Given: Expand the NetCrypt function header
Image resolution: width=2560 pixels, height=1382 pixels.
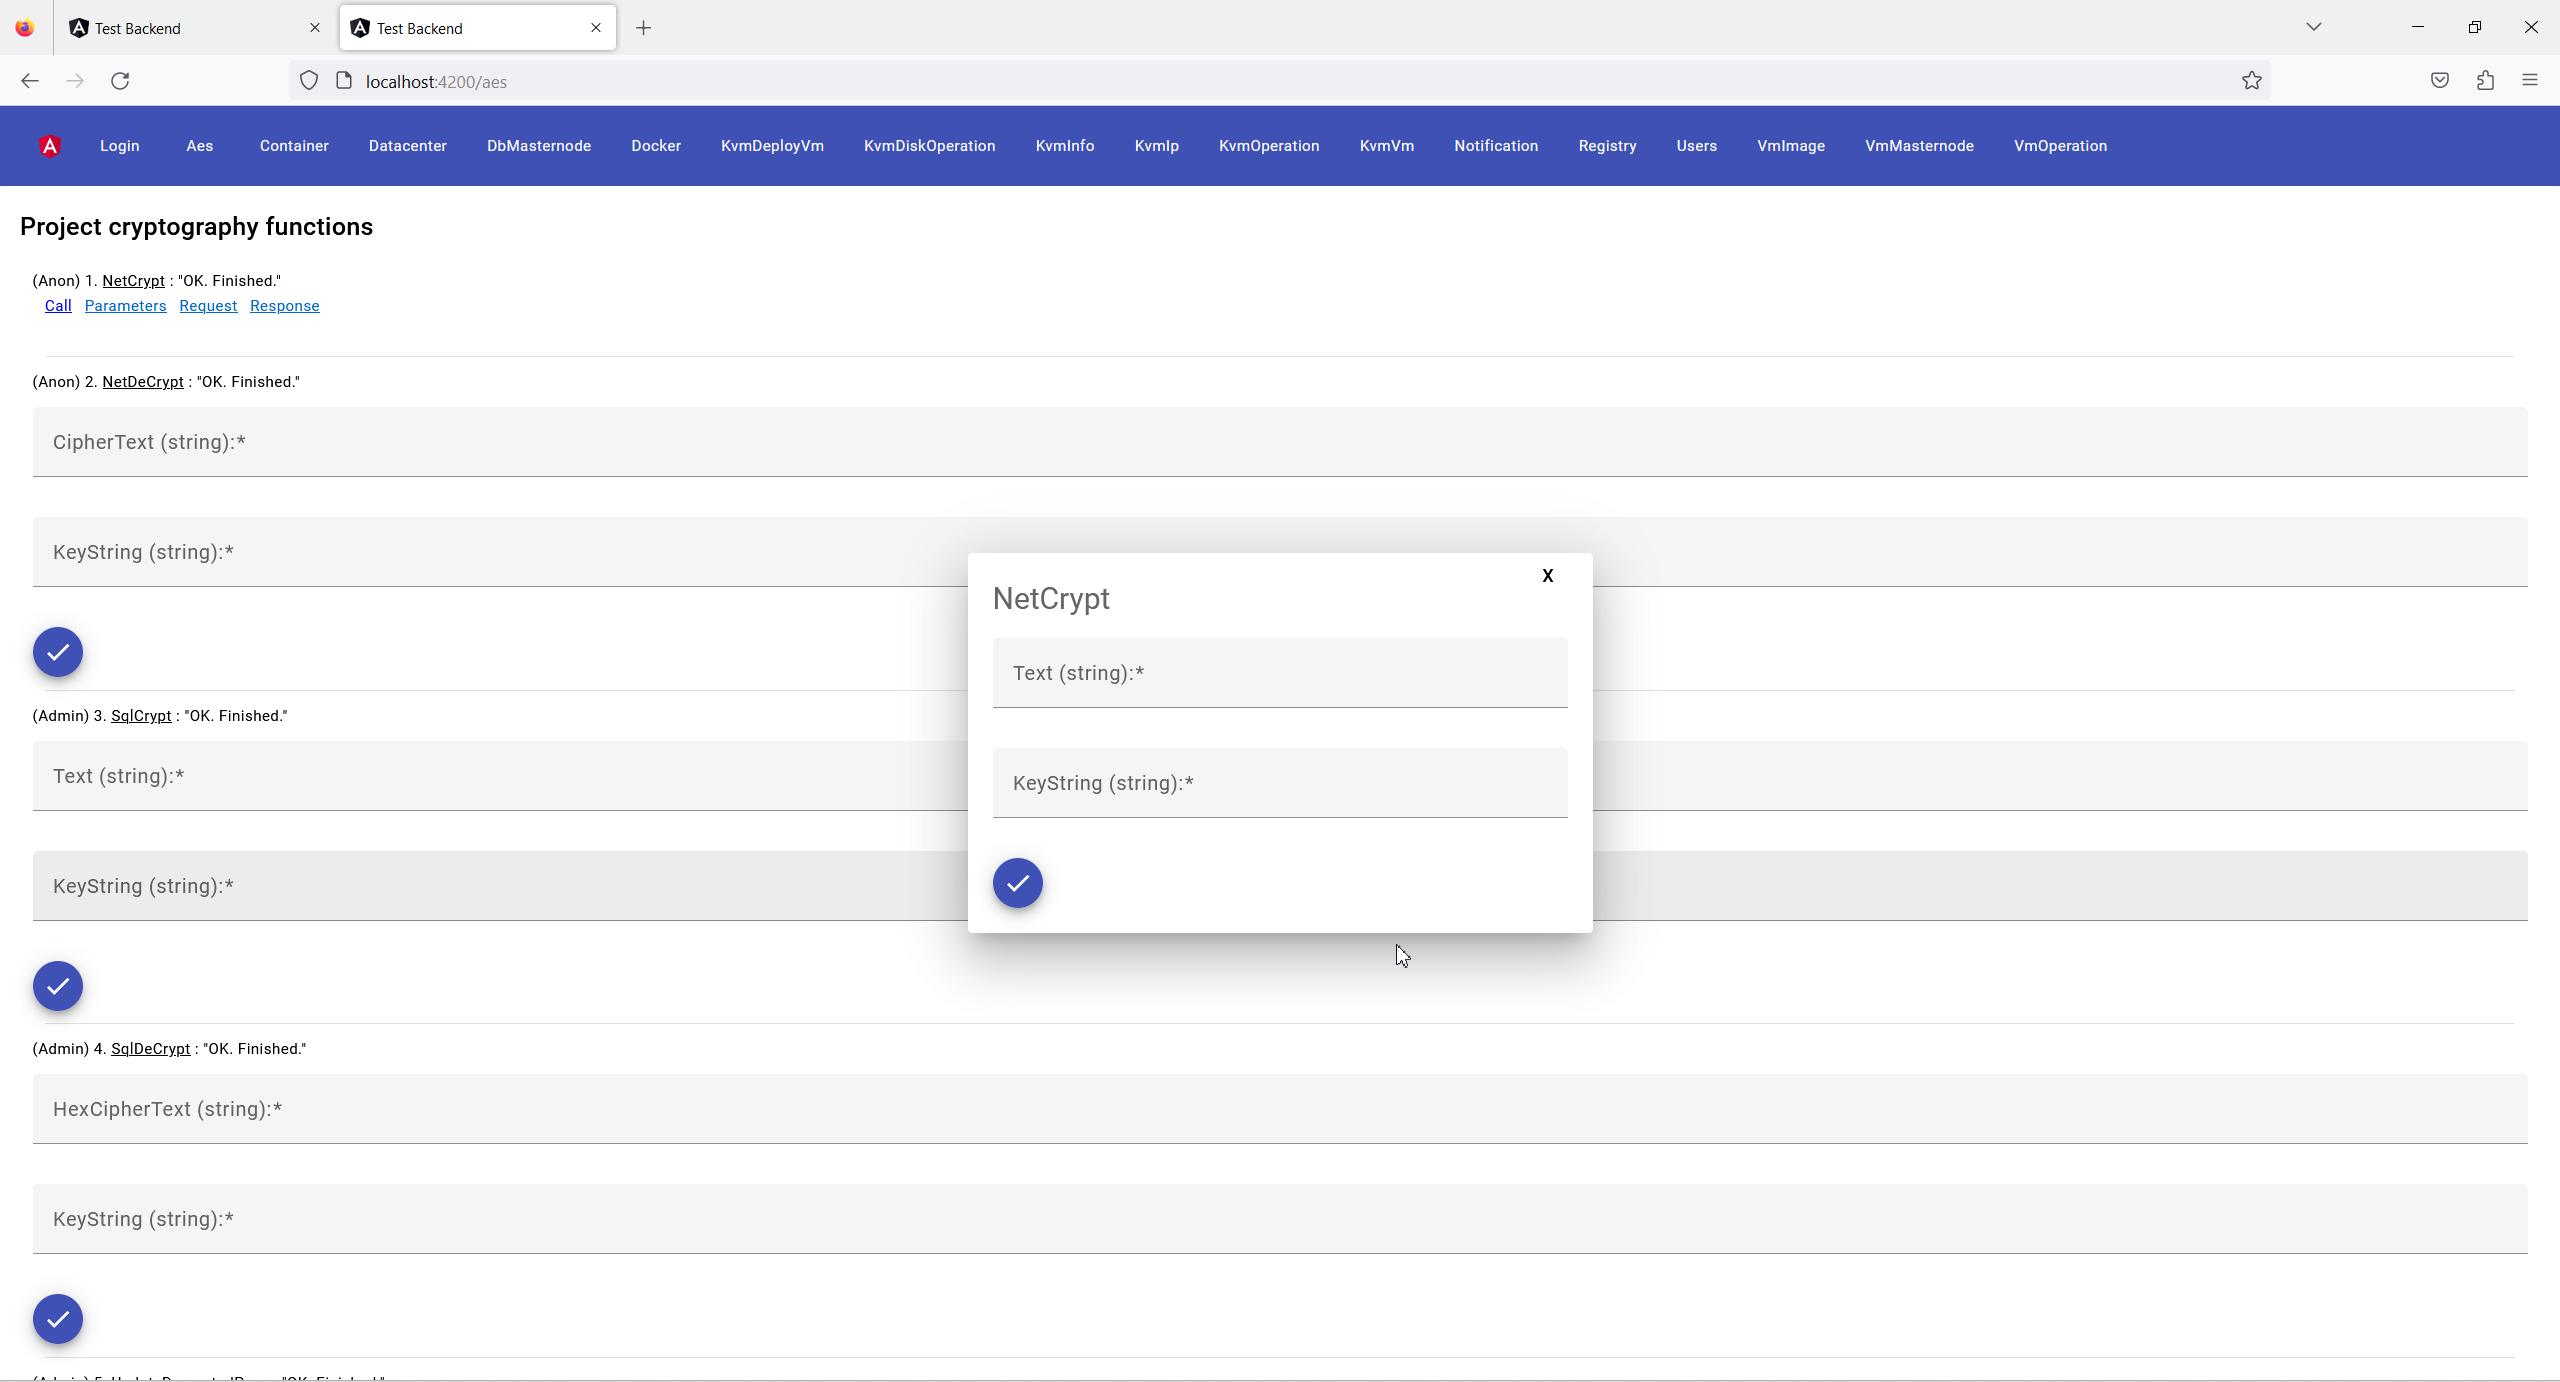Looking at the screenshot, I should click(133, 281).
